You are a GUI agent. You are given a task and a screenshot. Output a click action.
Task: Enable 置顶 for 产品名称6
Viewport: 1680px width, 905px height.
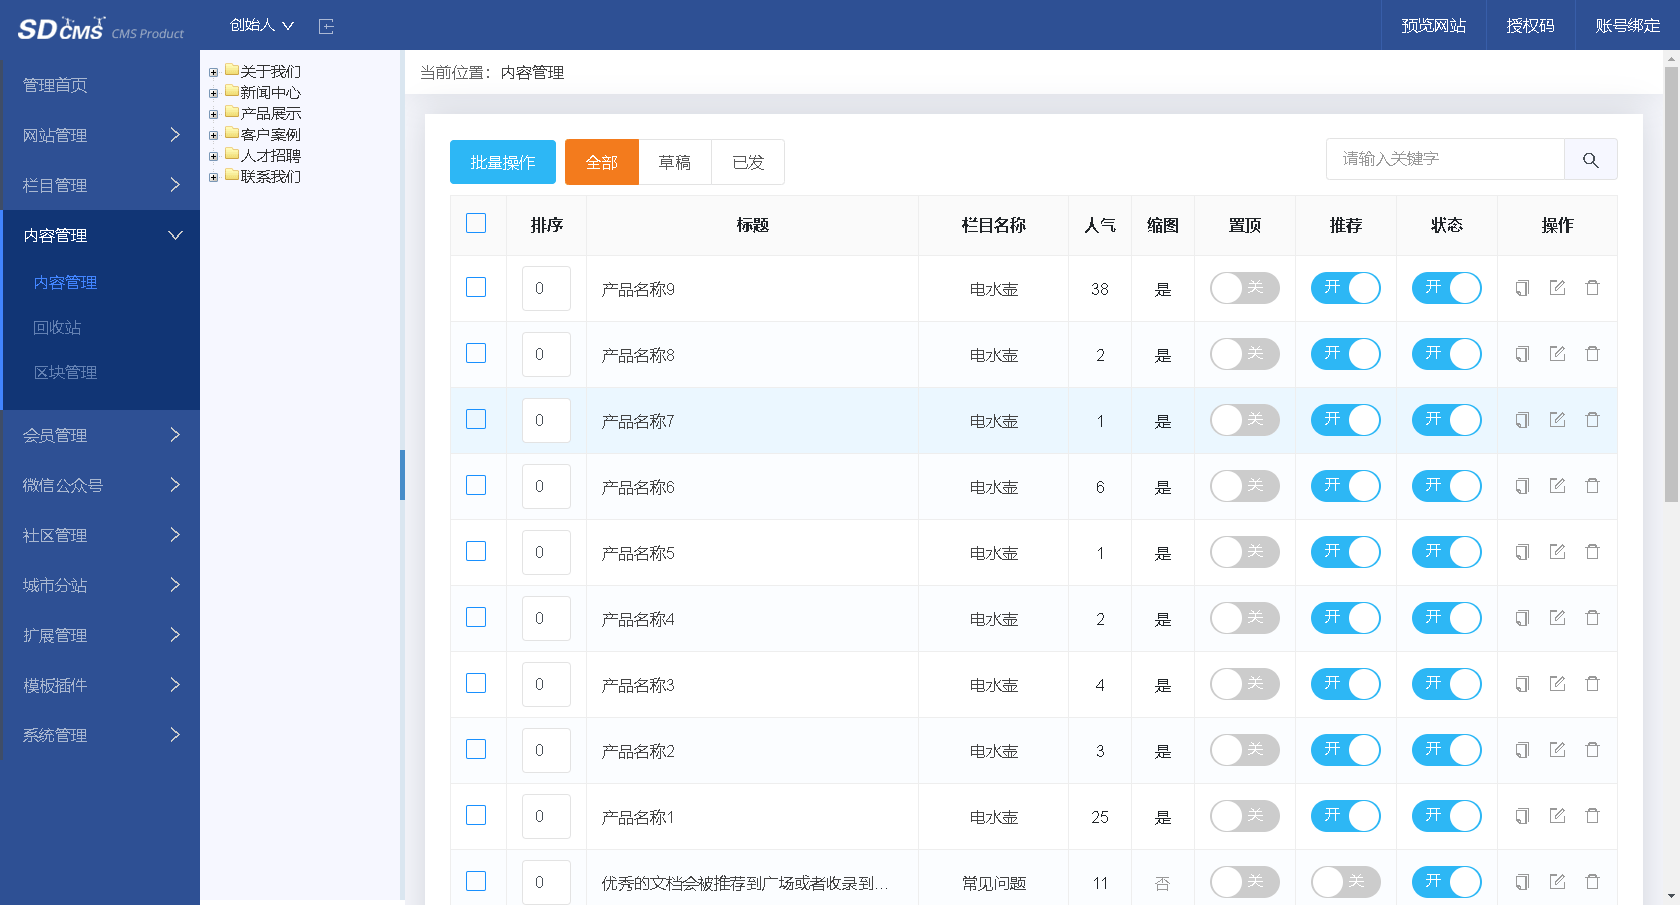click(x=1244, y=486)
